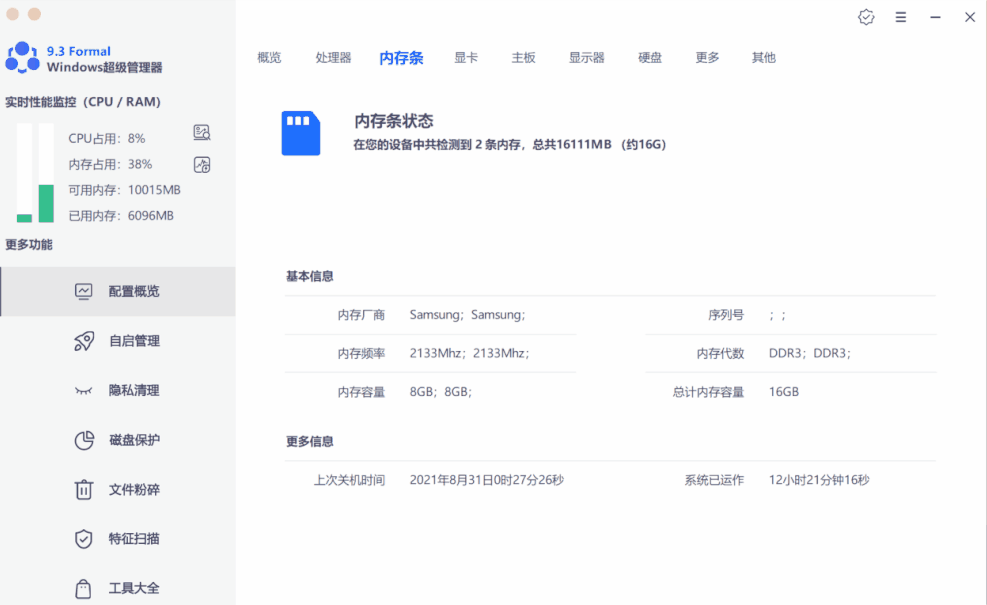Open 隐私清理 in the sidebar
Viewport: 987px width, 605px height.
[x=118, y=390]
